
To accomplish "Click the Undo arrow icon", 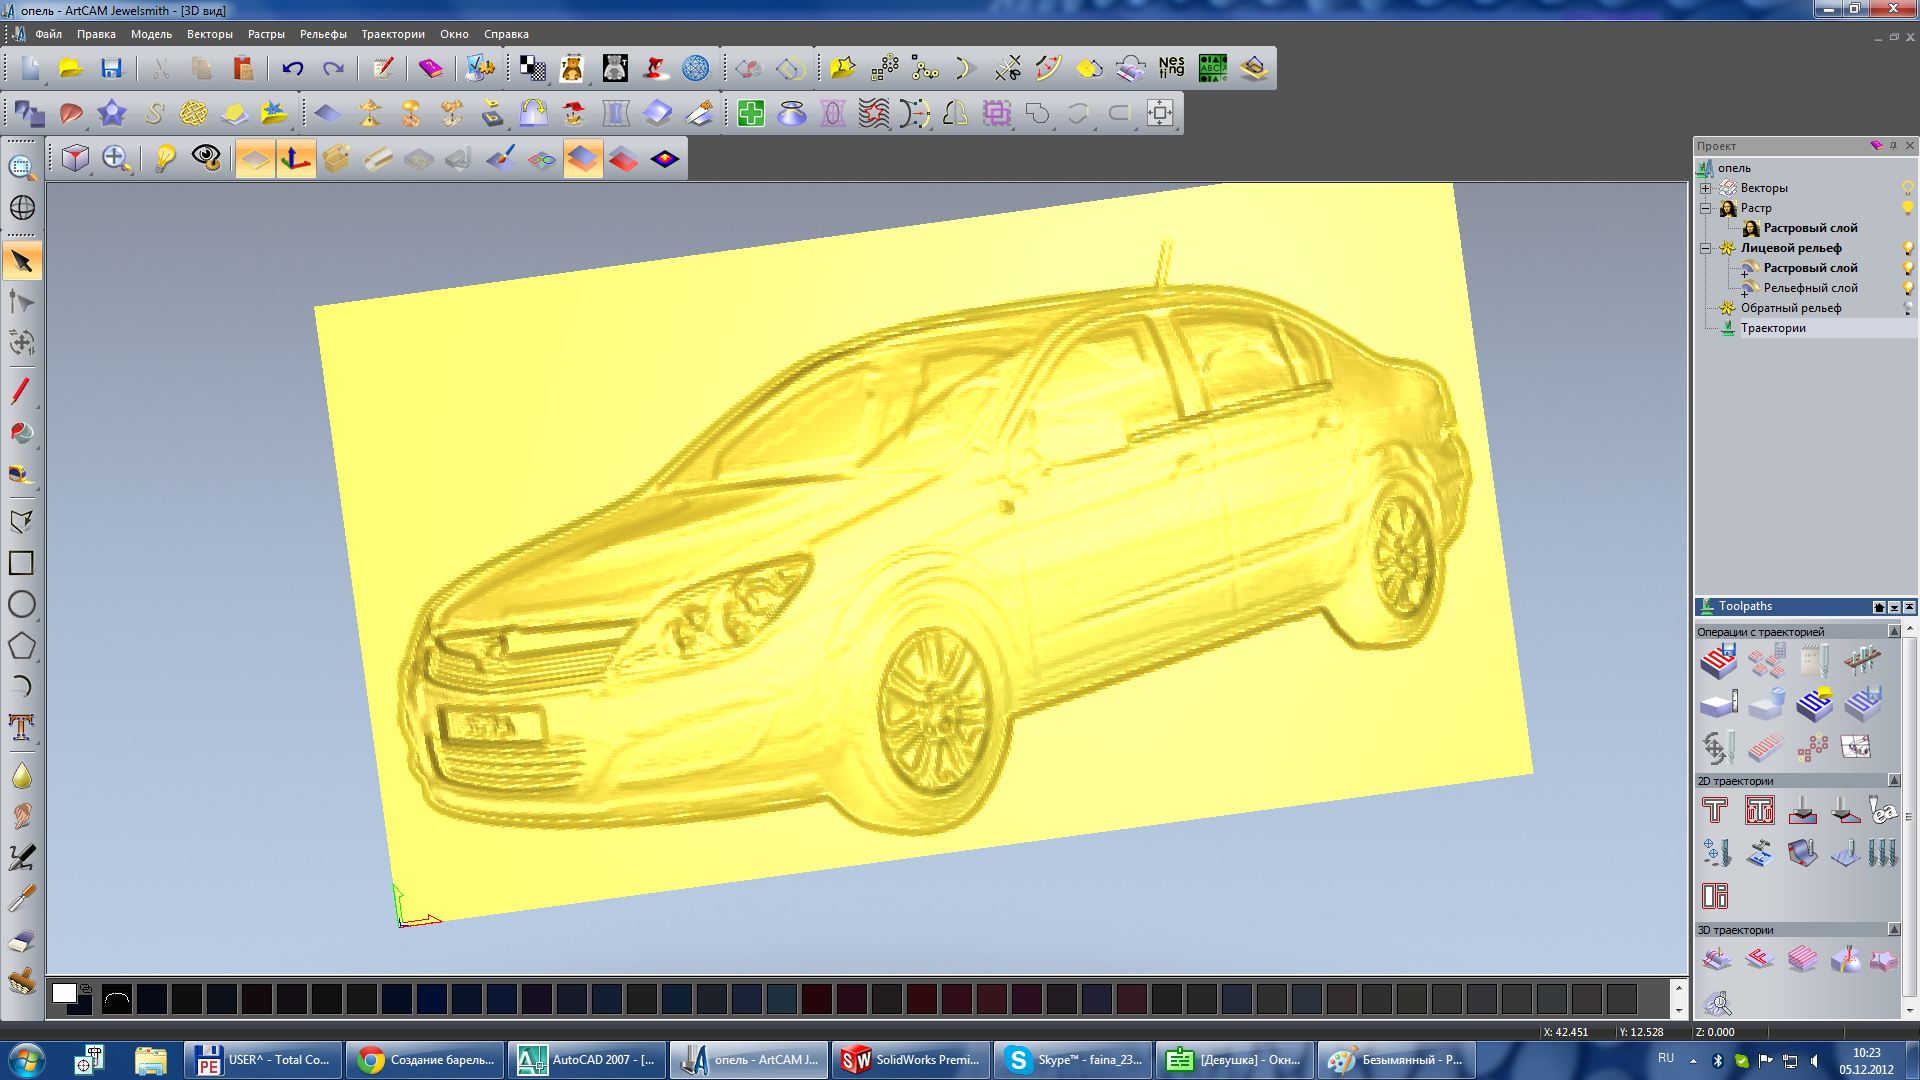I will pos(292,68).
